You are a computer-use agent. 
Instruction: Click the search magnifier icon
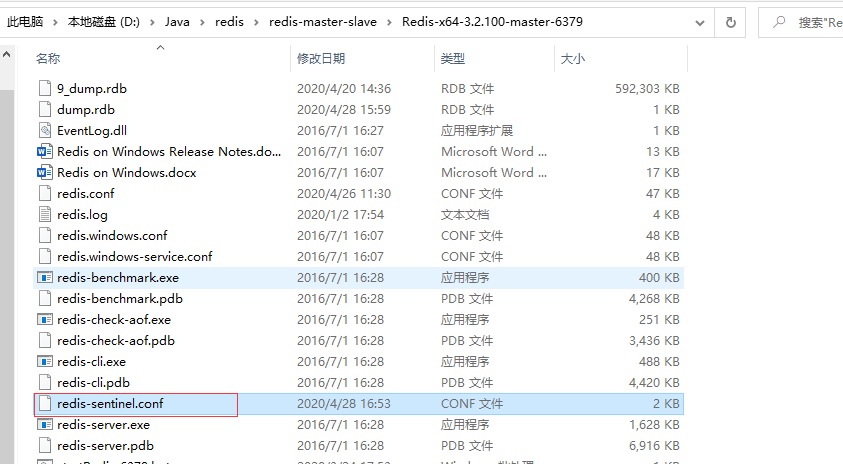778,22
